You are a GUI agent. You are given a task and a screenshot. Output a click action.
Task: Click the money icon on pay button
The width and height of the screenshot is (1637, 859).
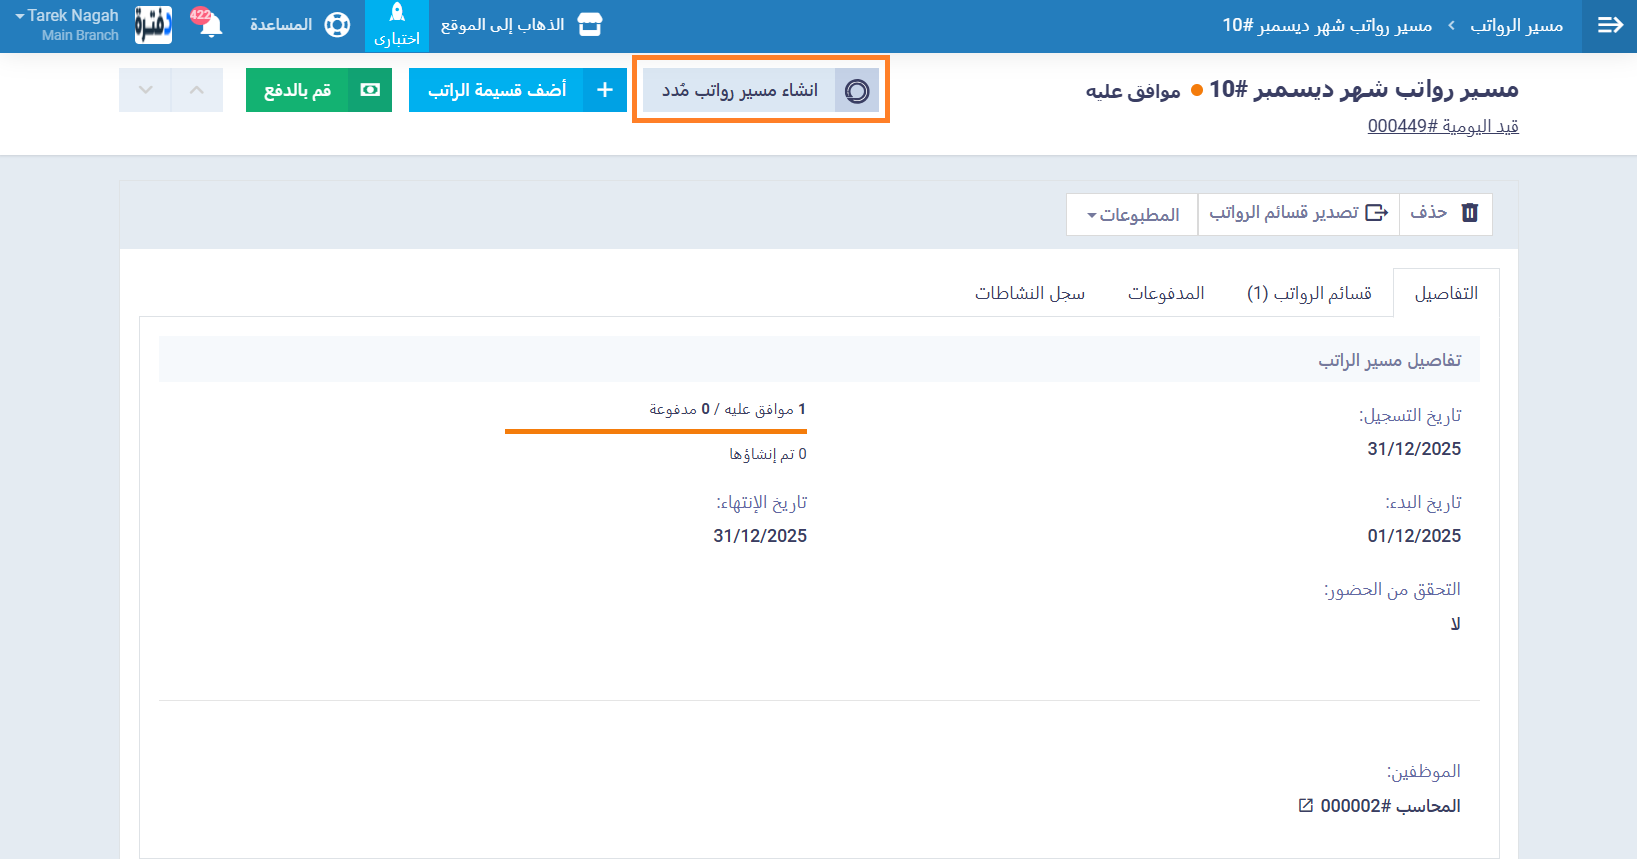coord(370,90)
